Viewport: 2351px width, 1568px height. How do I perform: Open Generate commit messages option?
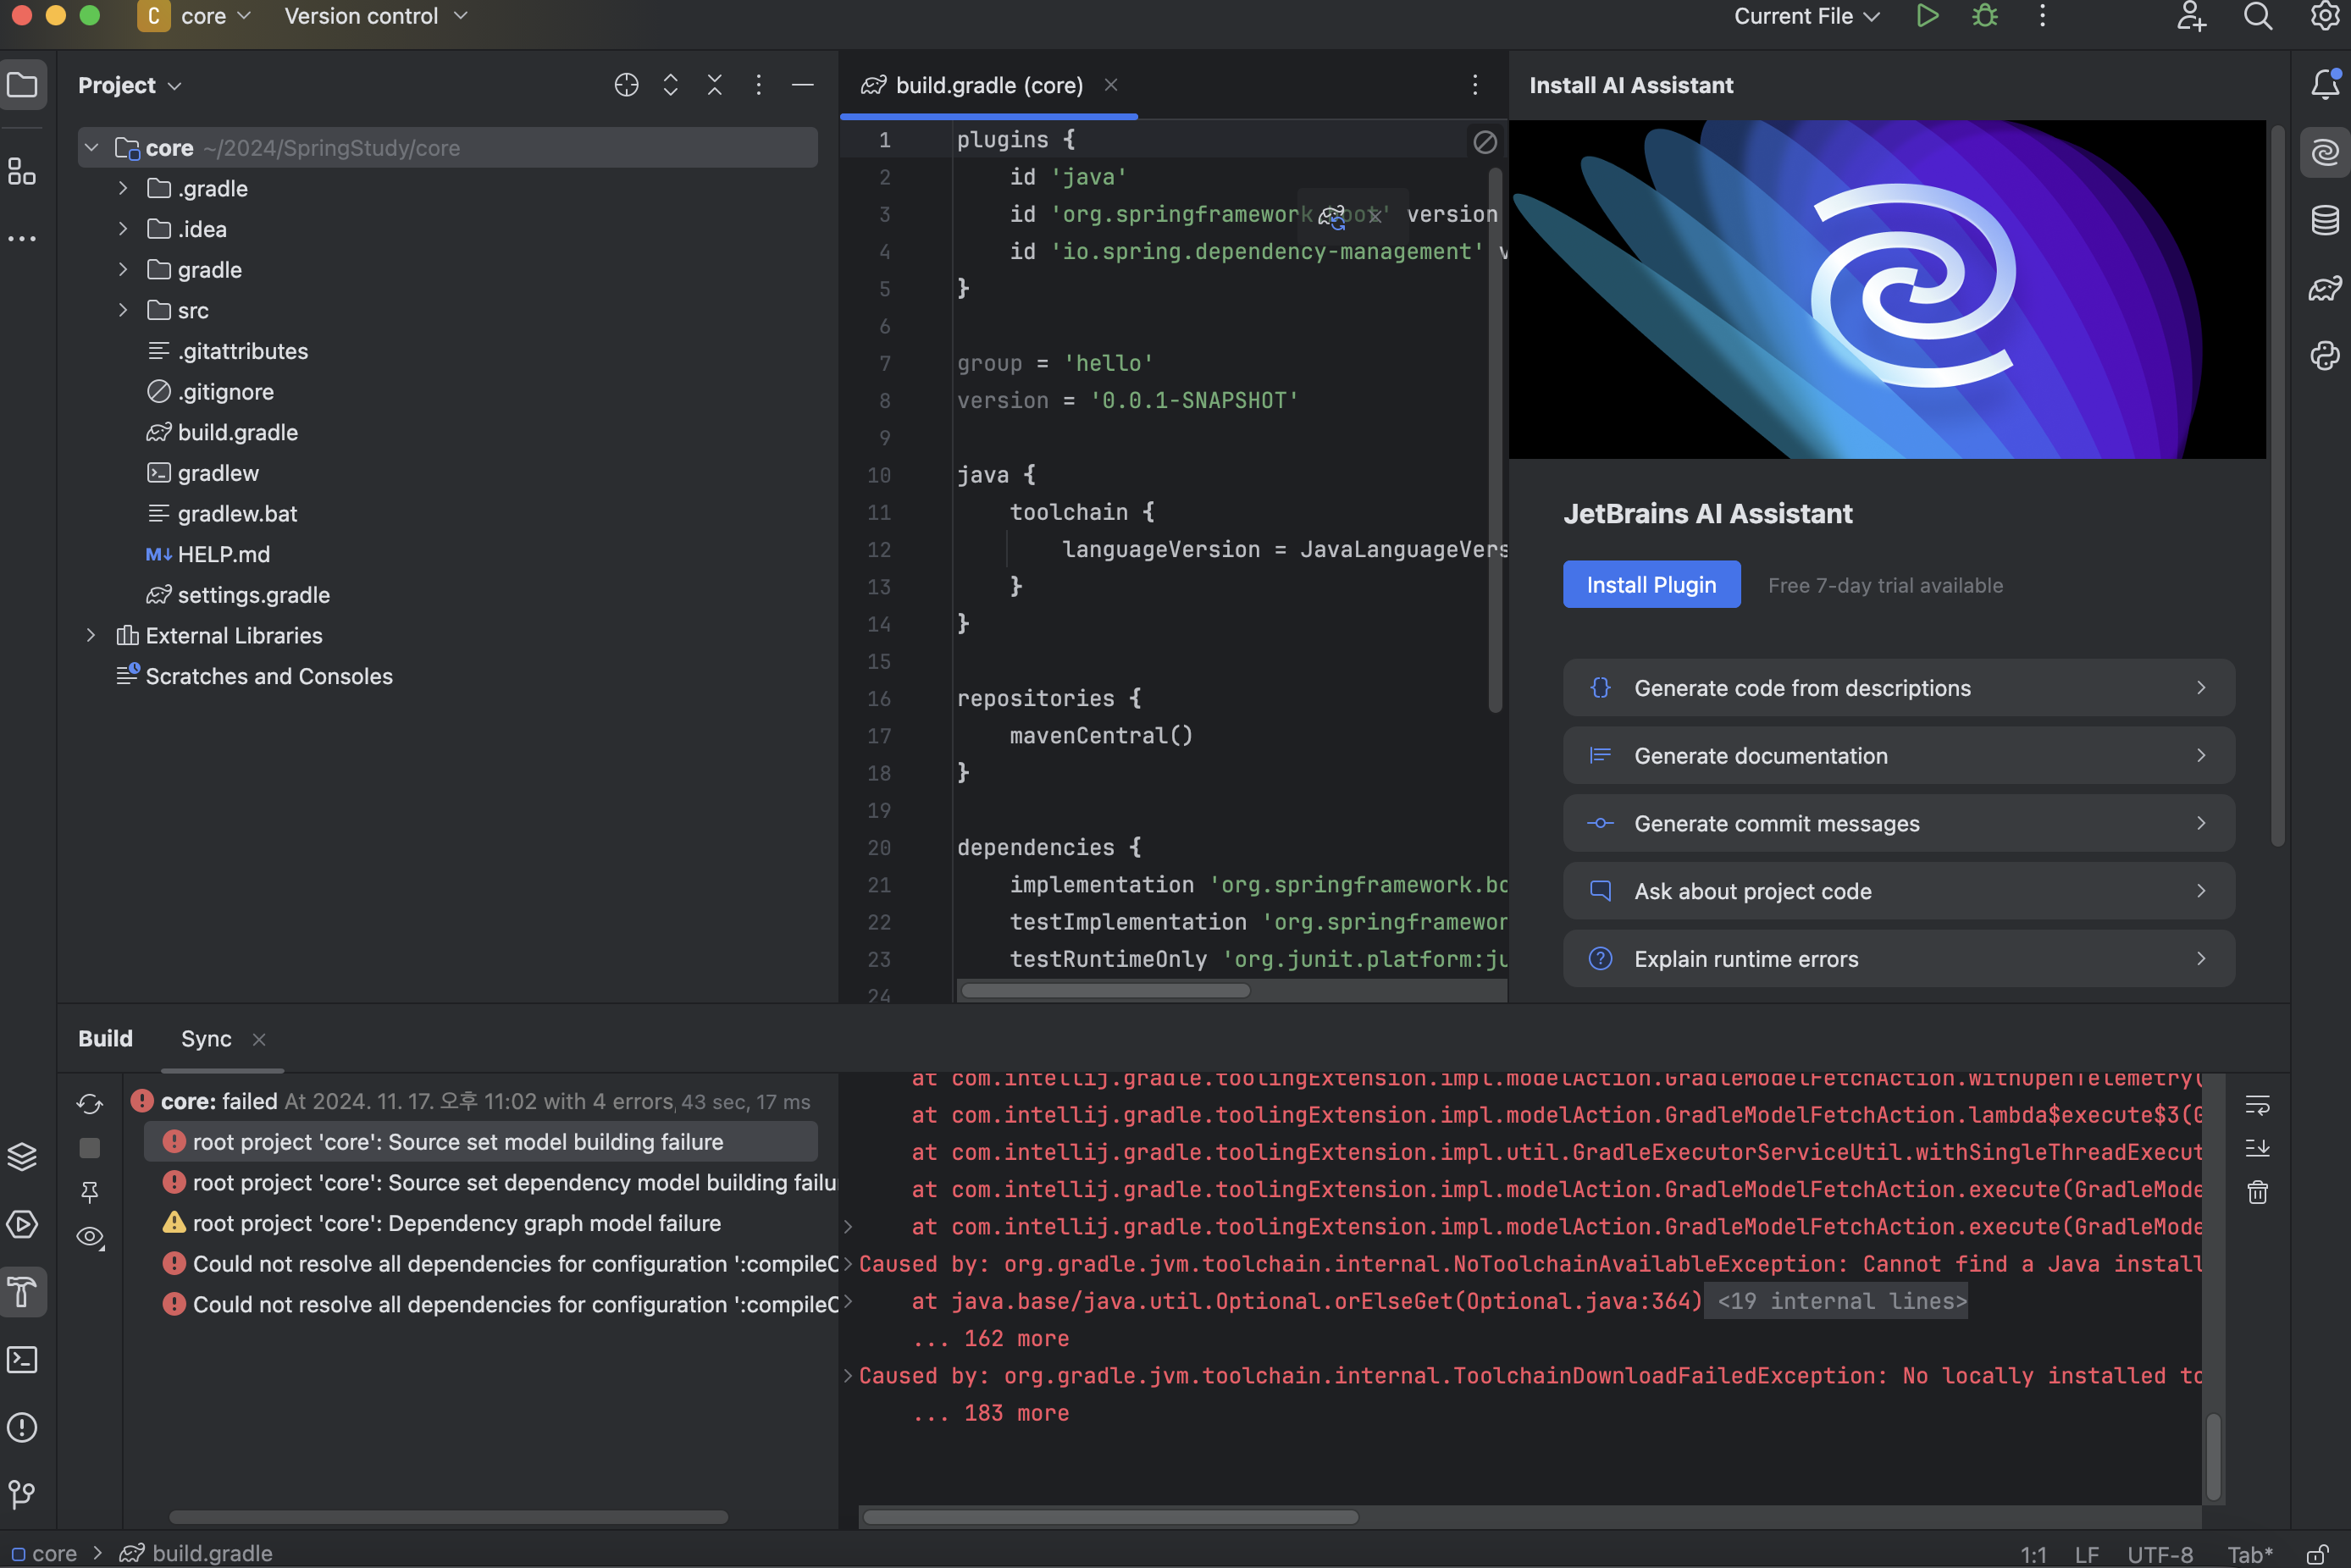pyautogui.click(x=1898, y=823)
